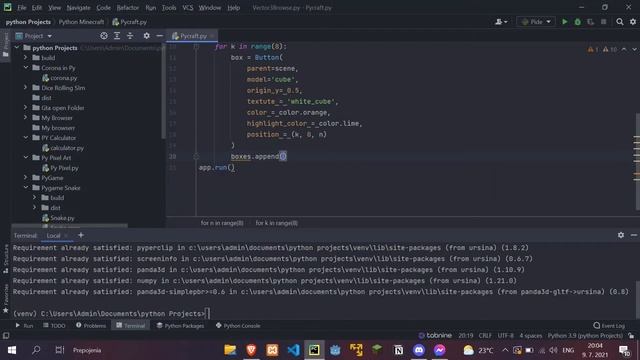Click terminal command prompt input
The width and height of the screenshot is (640, 360).
[x=208, y=313]
